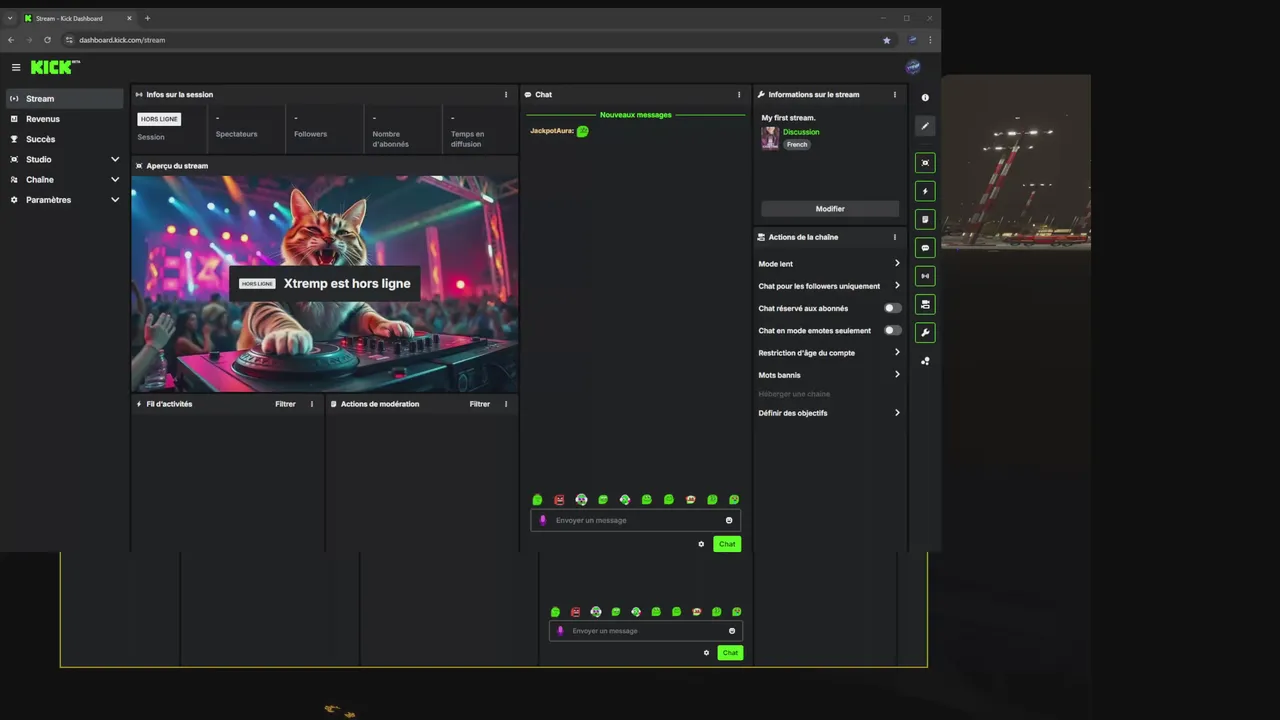Image resolution: width=1280 pixels, height=720 pixels.
Task: Open Restriction d'âge du compte options
Action: pyautogui.click(x=897, y=352)
